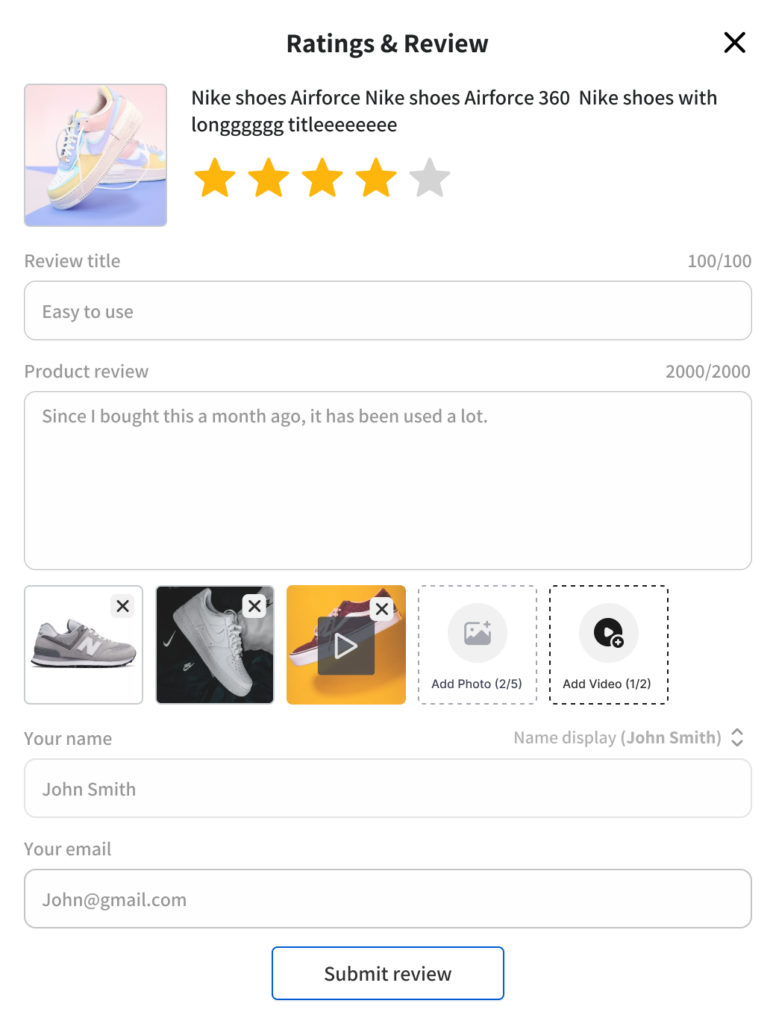This screenshot has height=1024, width=776.
Task: Play the uploaded shoe video
Action: 346,646
